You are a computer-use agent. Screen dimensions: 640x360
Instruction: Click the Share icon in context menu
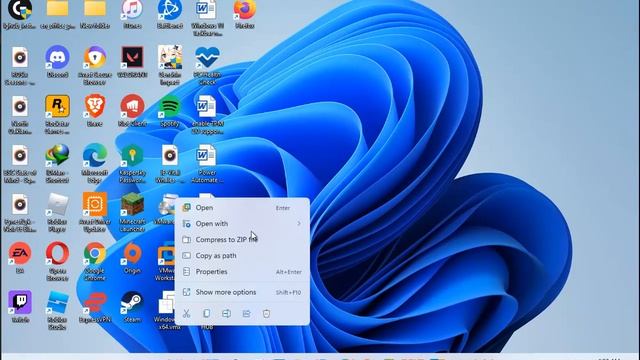pos(247,313)
